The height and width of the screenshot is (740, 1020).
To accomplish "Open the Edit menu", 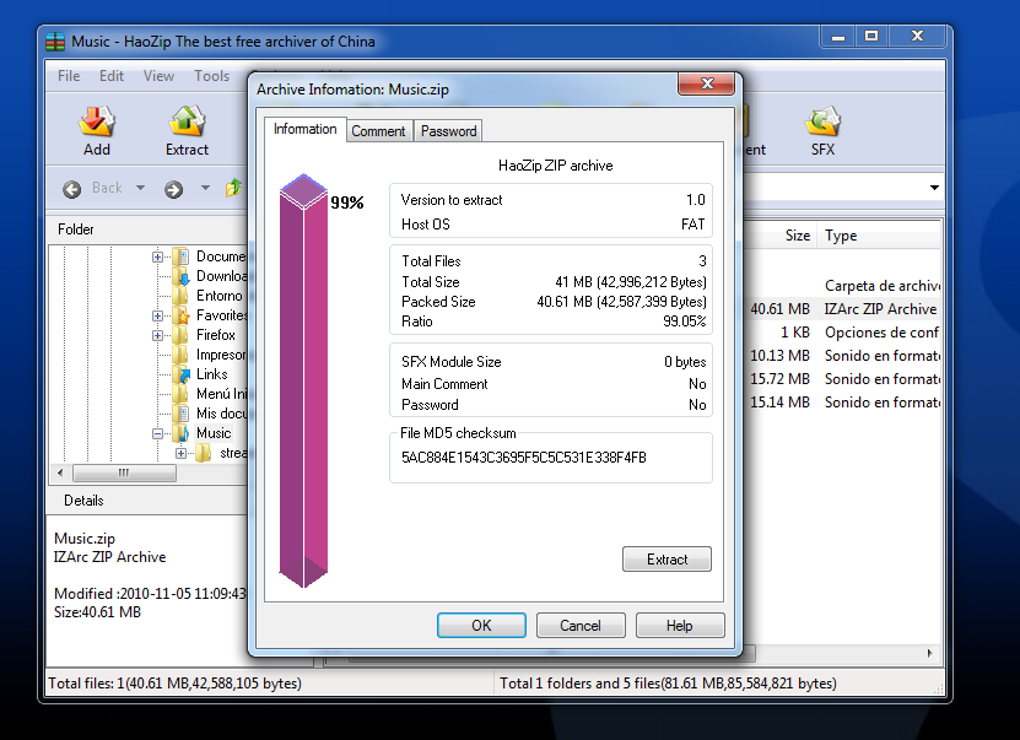I will (111, 76).
